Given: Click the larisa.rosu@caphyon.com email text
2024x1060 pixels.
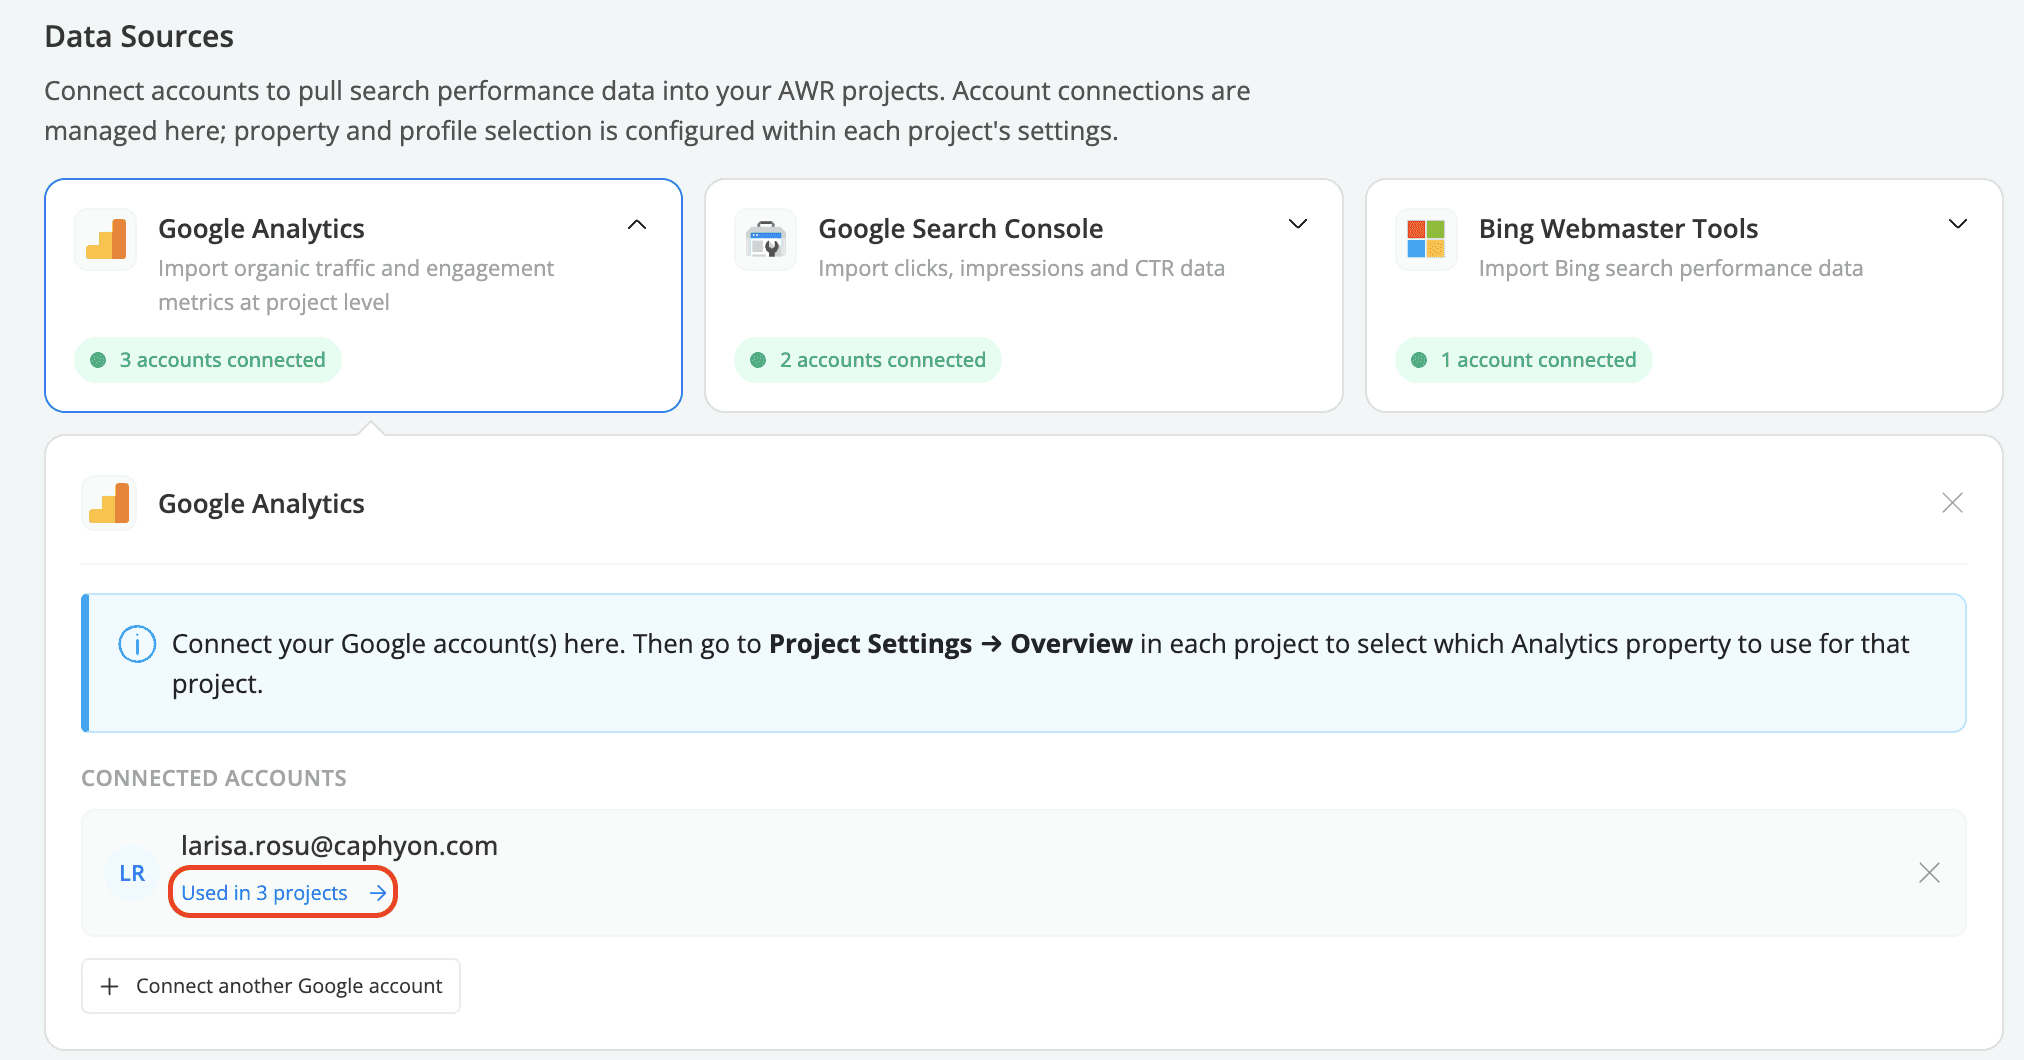Looking at the screenshot, I should coord(339,846).
